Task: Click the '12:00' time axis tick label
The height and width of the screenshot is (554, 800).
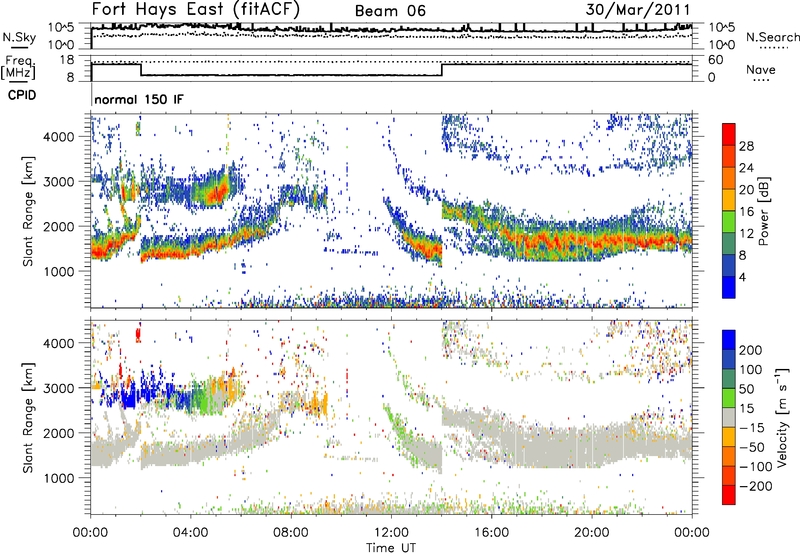Action: point(391,533)
